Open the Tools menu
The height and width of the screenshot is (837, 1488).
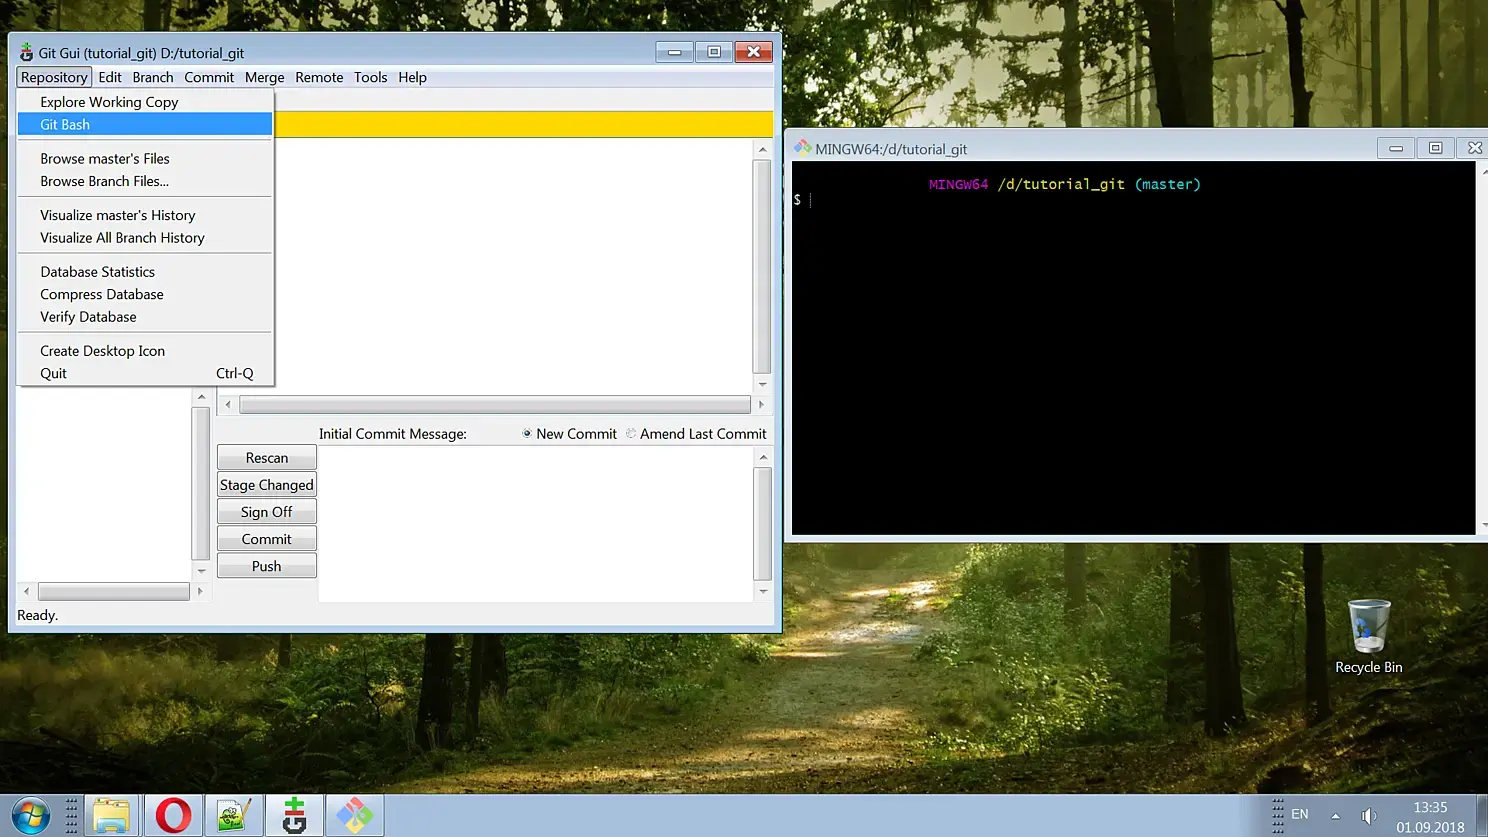tap(370, 77)
